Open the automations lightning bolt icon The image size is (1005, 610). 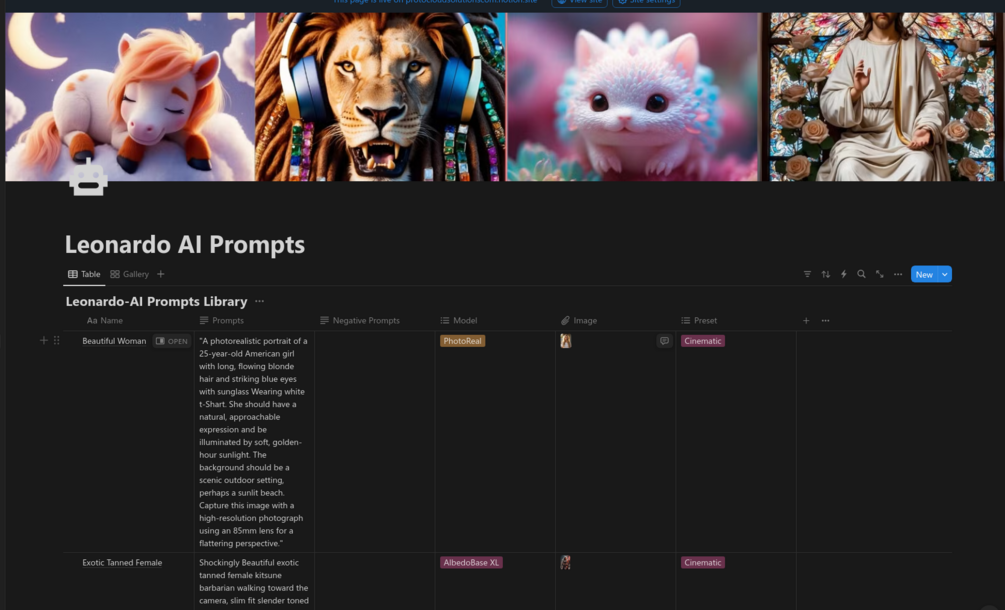pos(843,274)
